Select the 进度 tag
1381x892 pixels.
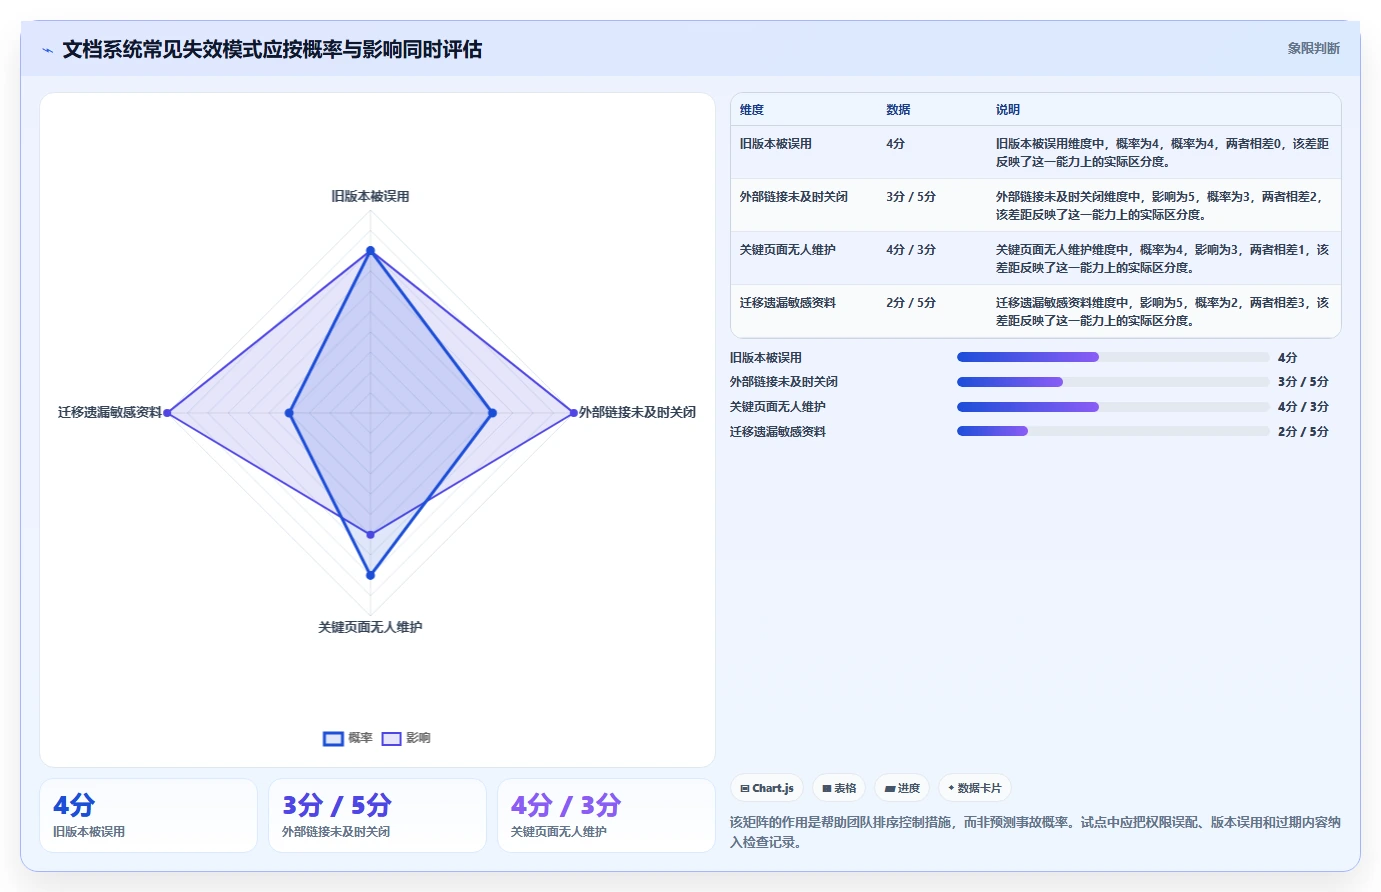pyautogui.click(x=902, y=788)
